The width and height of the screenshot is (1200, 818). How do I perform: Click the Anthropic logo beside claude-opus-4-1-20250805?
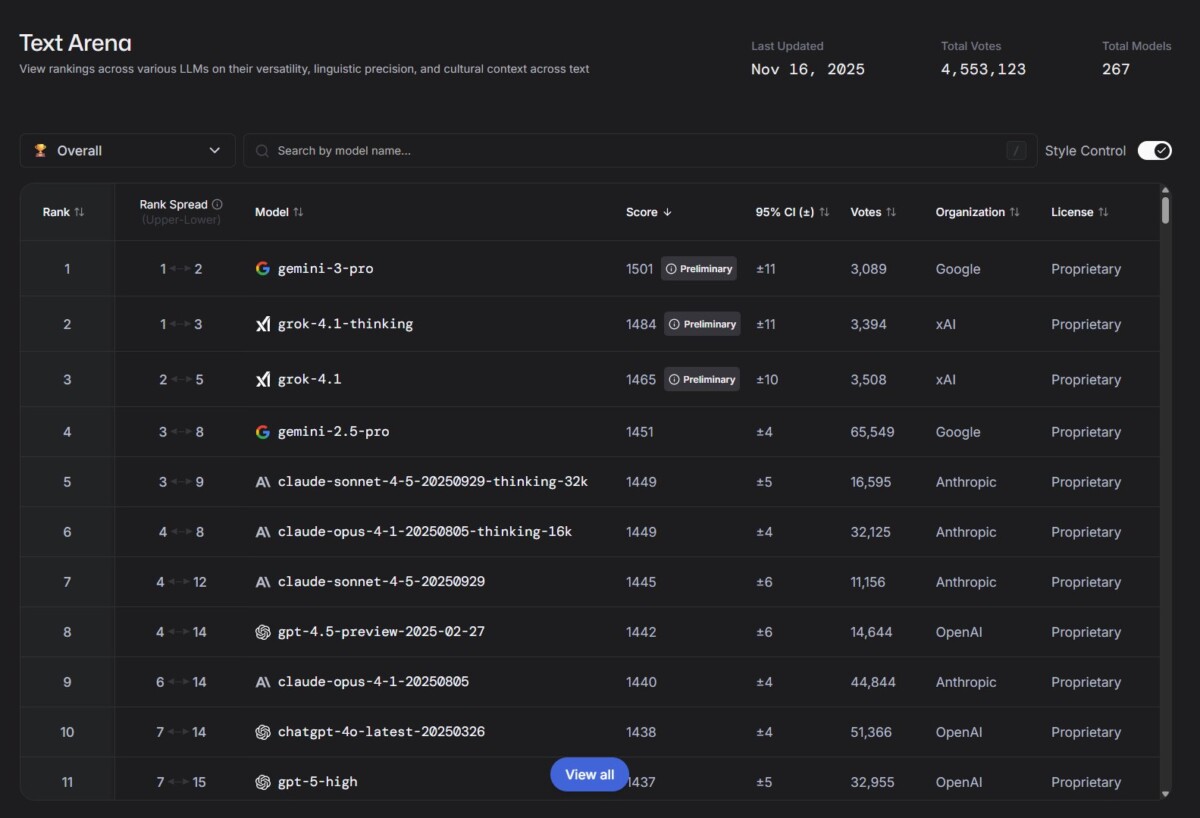point(263,682)
